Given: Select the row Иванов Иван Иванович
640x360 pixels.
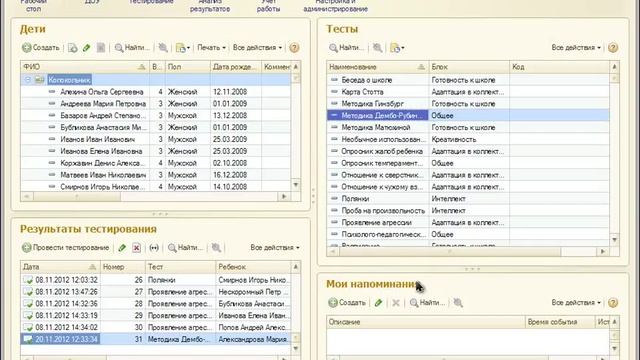Looking at the screenshot, I should (156, 139).
